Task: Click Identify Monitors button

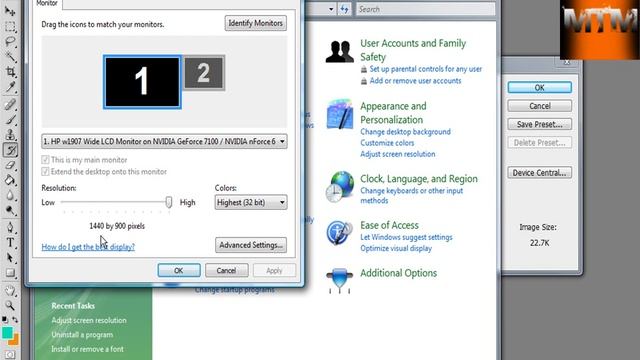Action: (x=256, y=23)
